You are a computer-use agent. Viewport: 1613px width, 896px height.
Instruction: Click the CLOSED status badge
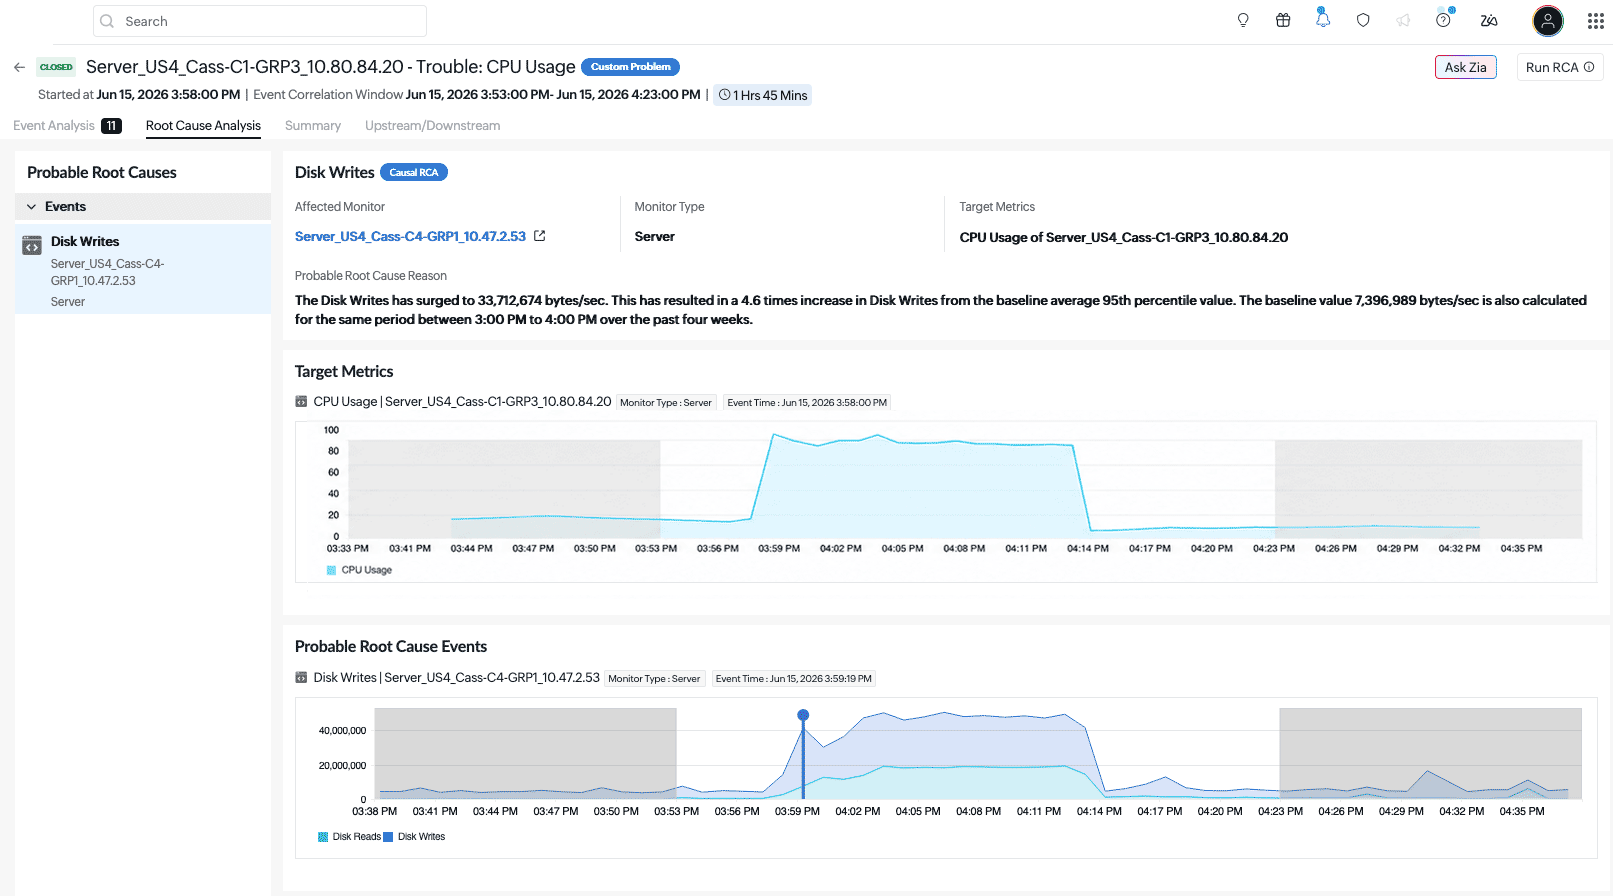click(56, 67)
